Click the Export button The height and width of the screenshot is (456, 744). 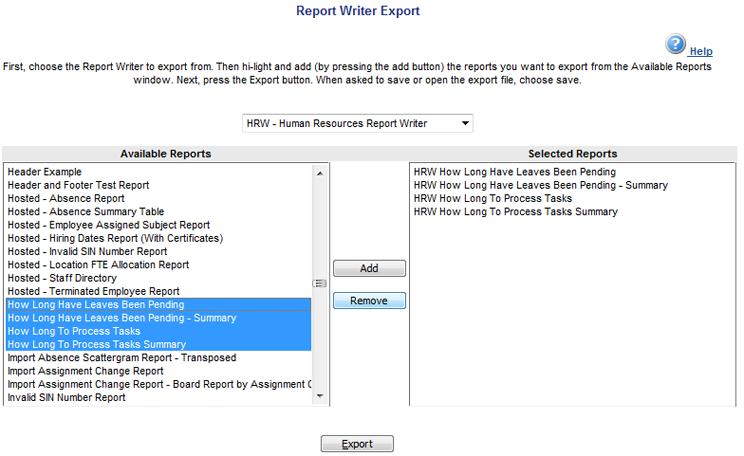(357, 444)
